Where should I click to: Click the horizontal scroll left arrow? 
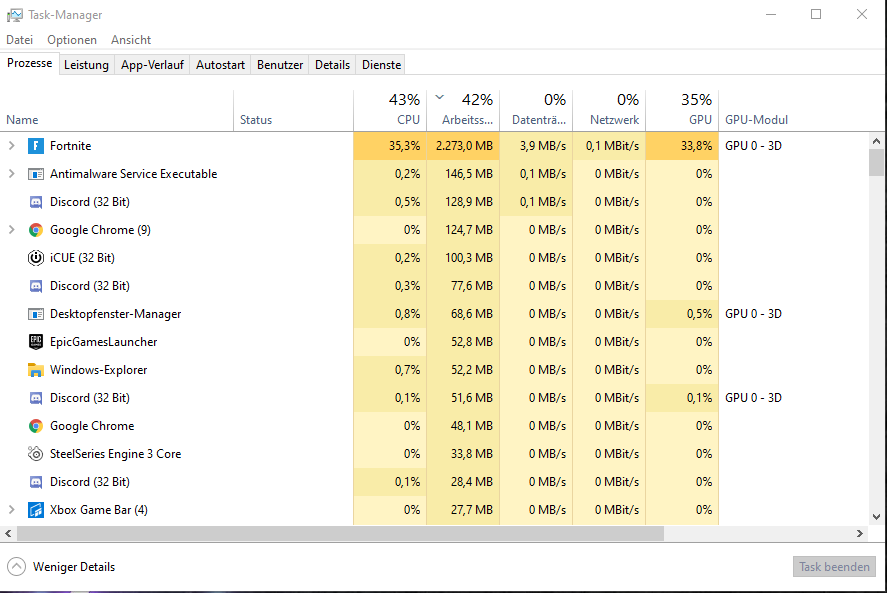click(8, 534)
